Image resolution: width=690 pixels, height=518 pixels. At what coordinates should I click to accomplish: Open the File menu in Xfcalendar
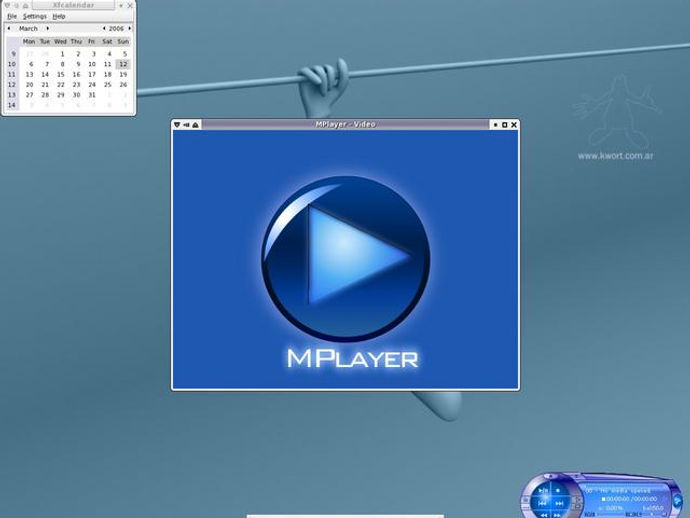pyautogui.click(x=12, y=16)
